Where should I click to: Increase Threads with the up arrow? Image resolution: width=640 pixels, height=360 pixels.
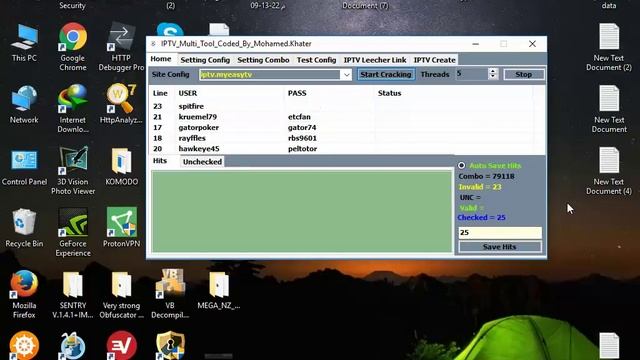click(x=493, y=71)
